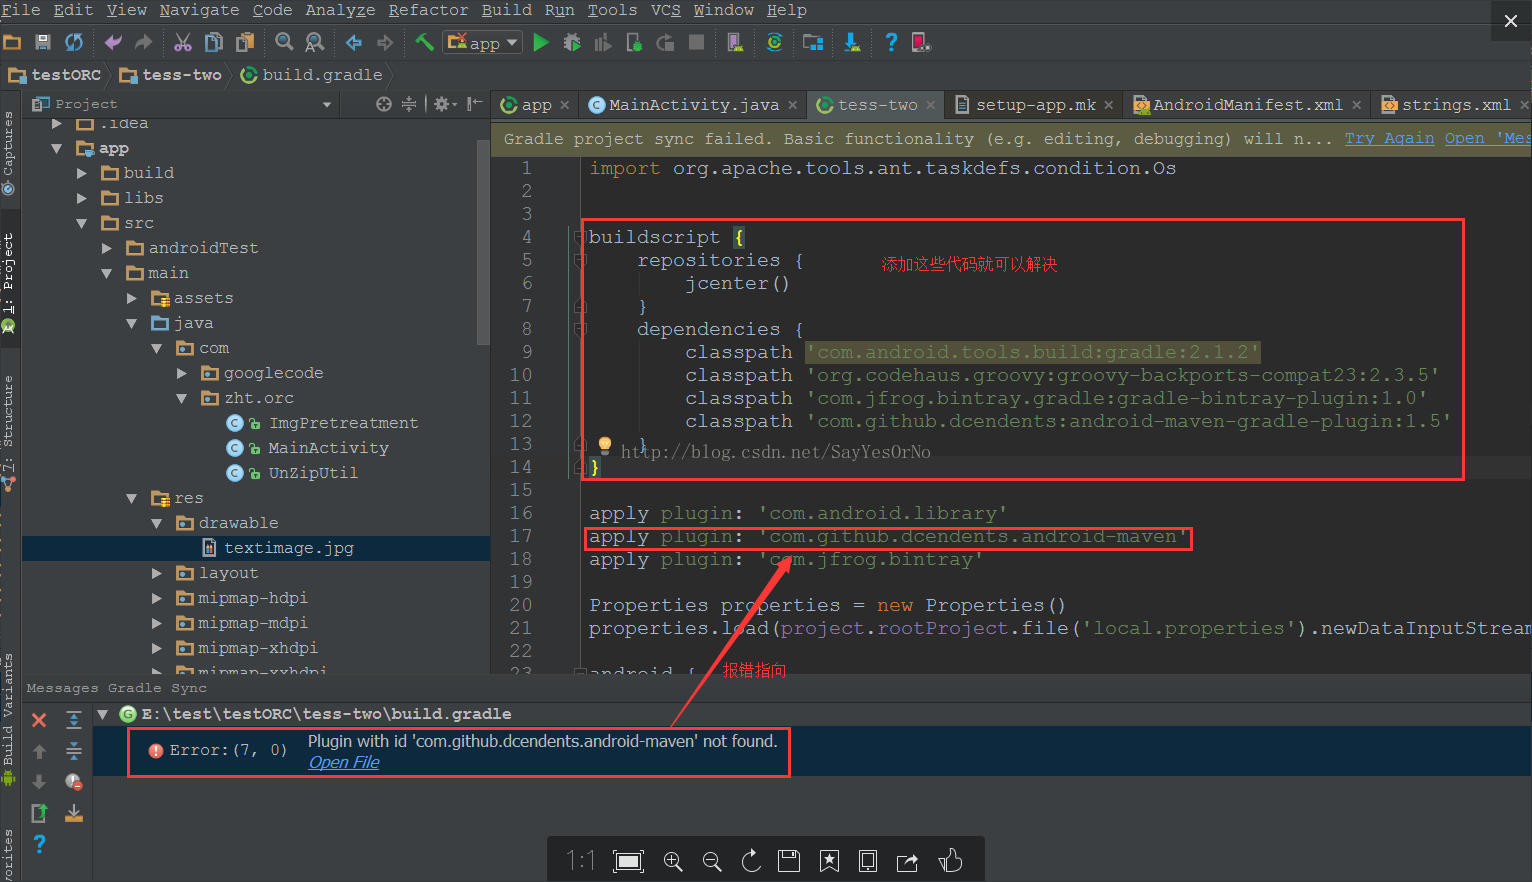Open the Project view selector dropdown
This screenshot has height=882, width=1532.
(x=326, y=104)
